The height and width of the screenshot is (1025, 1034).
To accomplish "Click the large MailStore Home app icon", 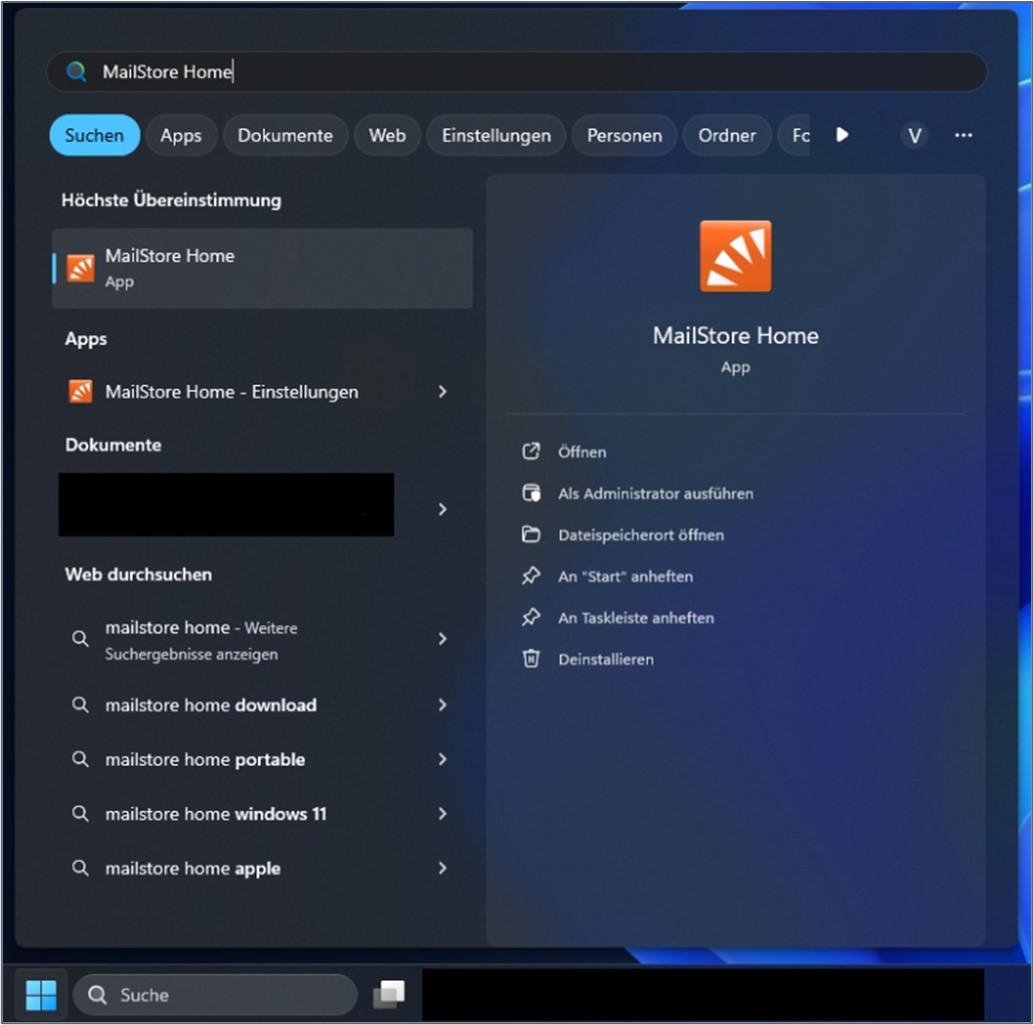I will click(735, 256).
